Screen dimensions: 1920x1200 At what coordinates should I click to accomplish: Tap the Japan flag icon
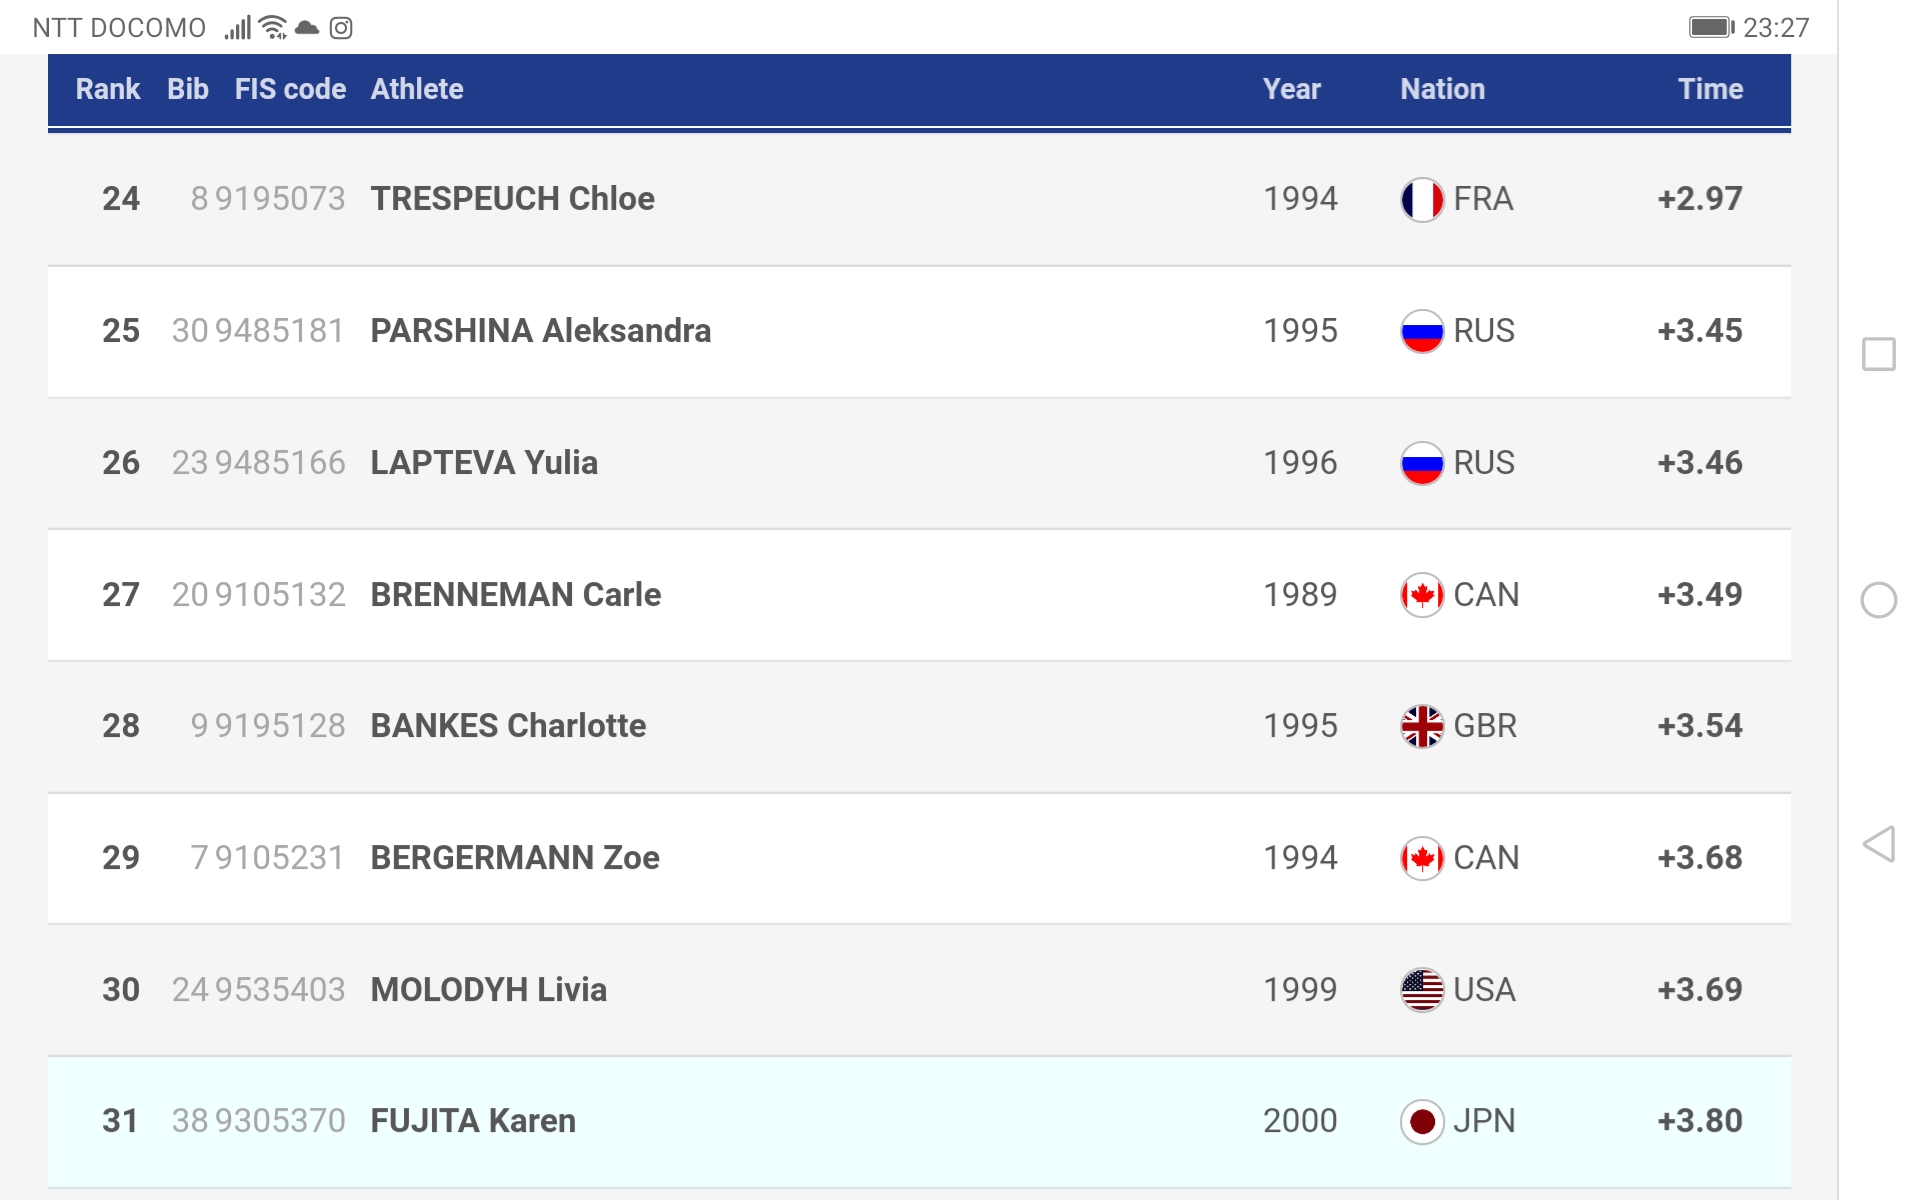[x=1421, y=1121]
